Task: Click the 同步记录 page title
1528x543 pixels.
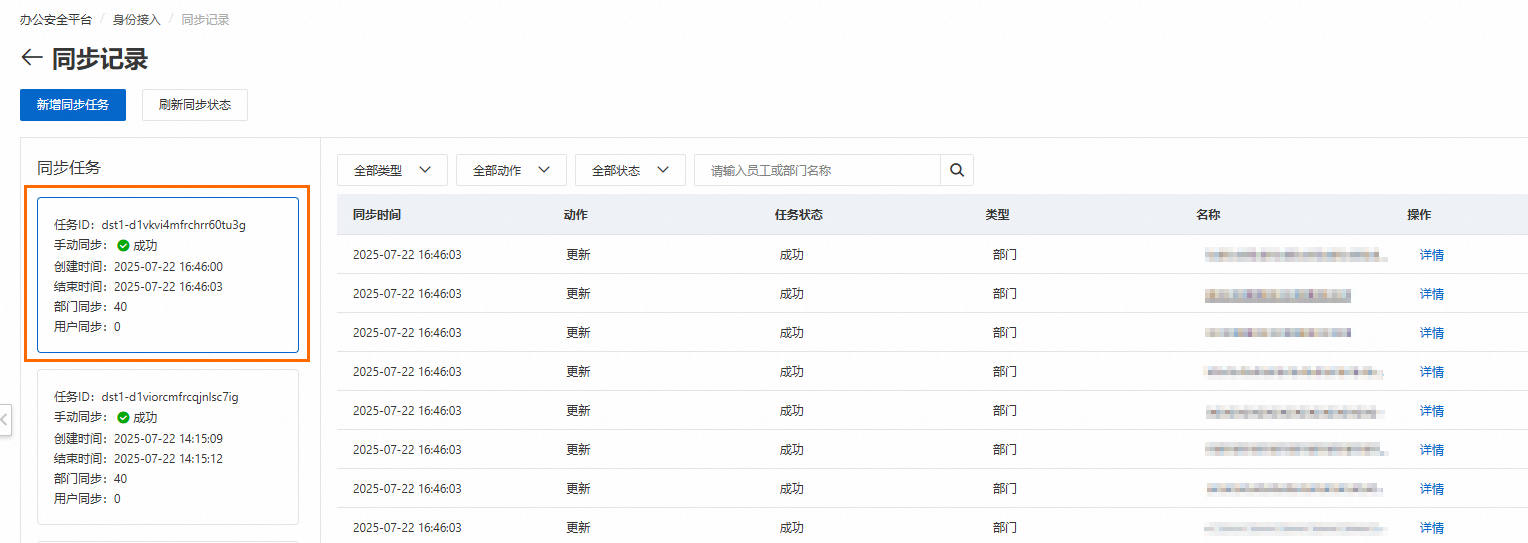Action: [100, 58]
